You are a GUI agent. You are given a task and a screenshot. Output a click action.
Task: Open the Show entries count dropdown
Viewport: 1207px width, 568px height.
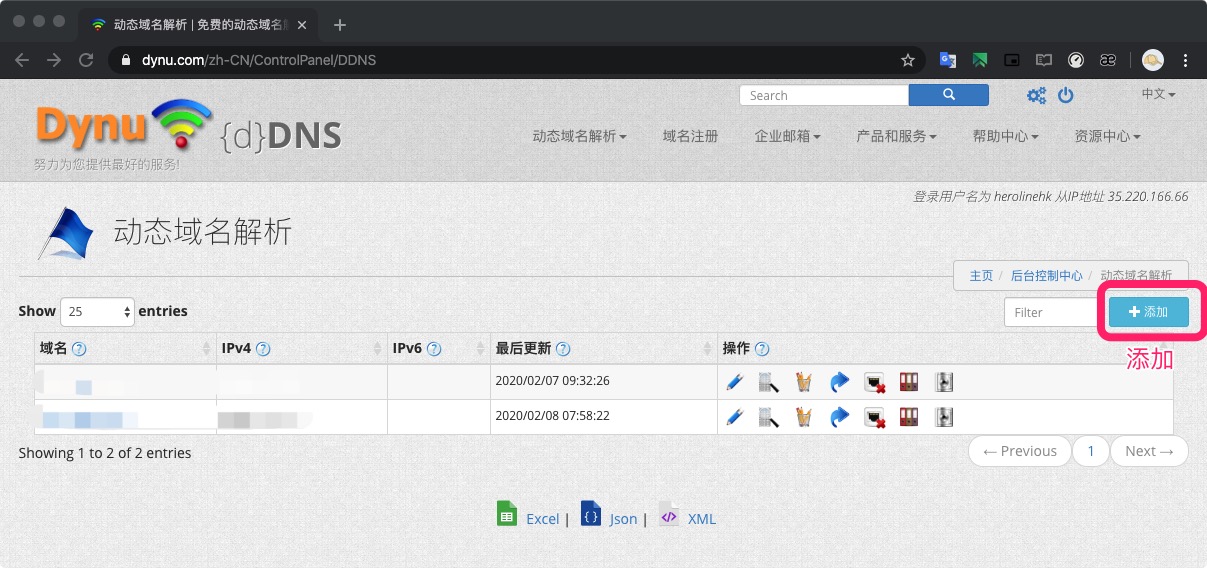(x=97, y=312)
